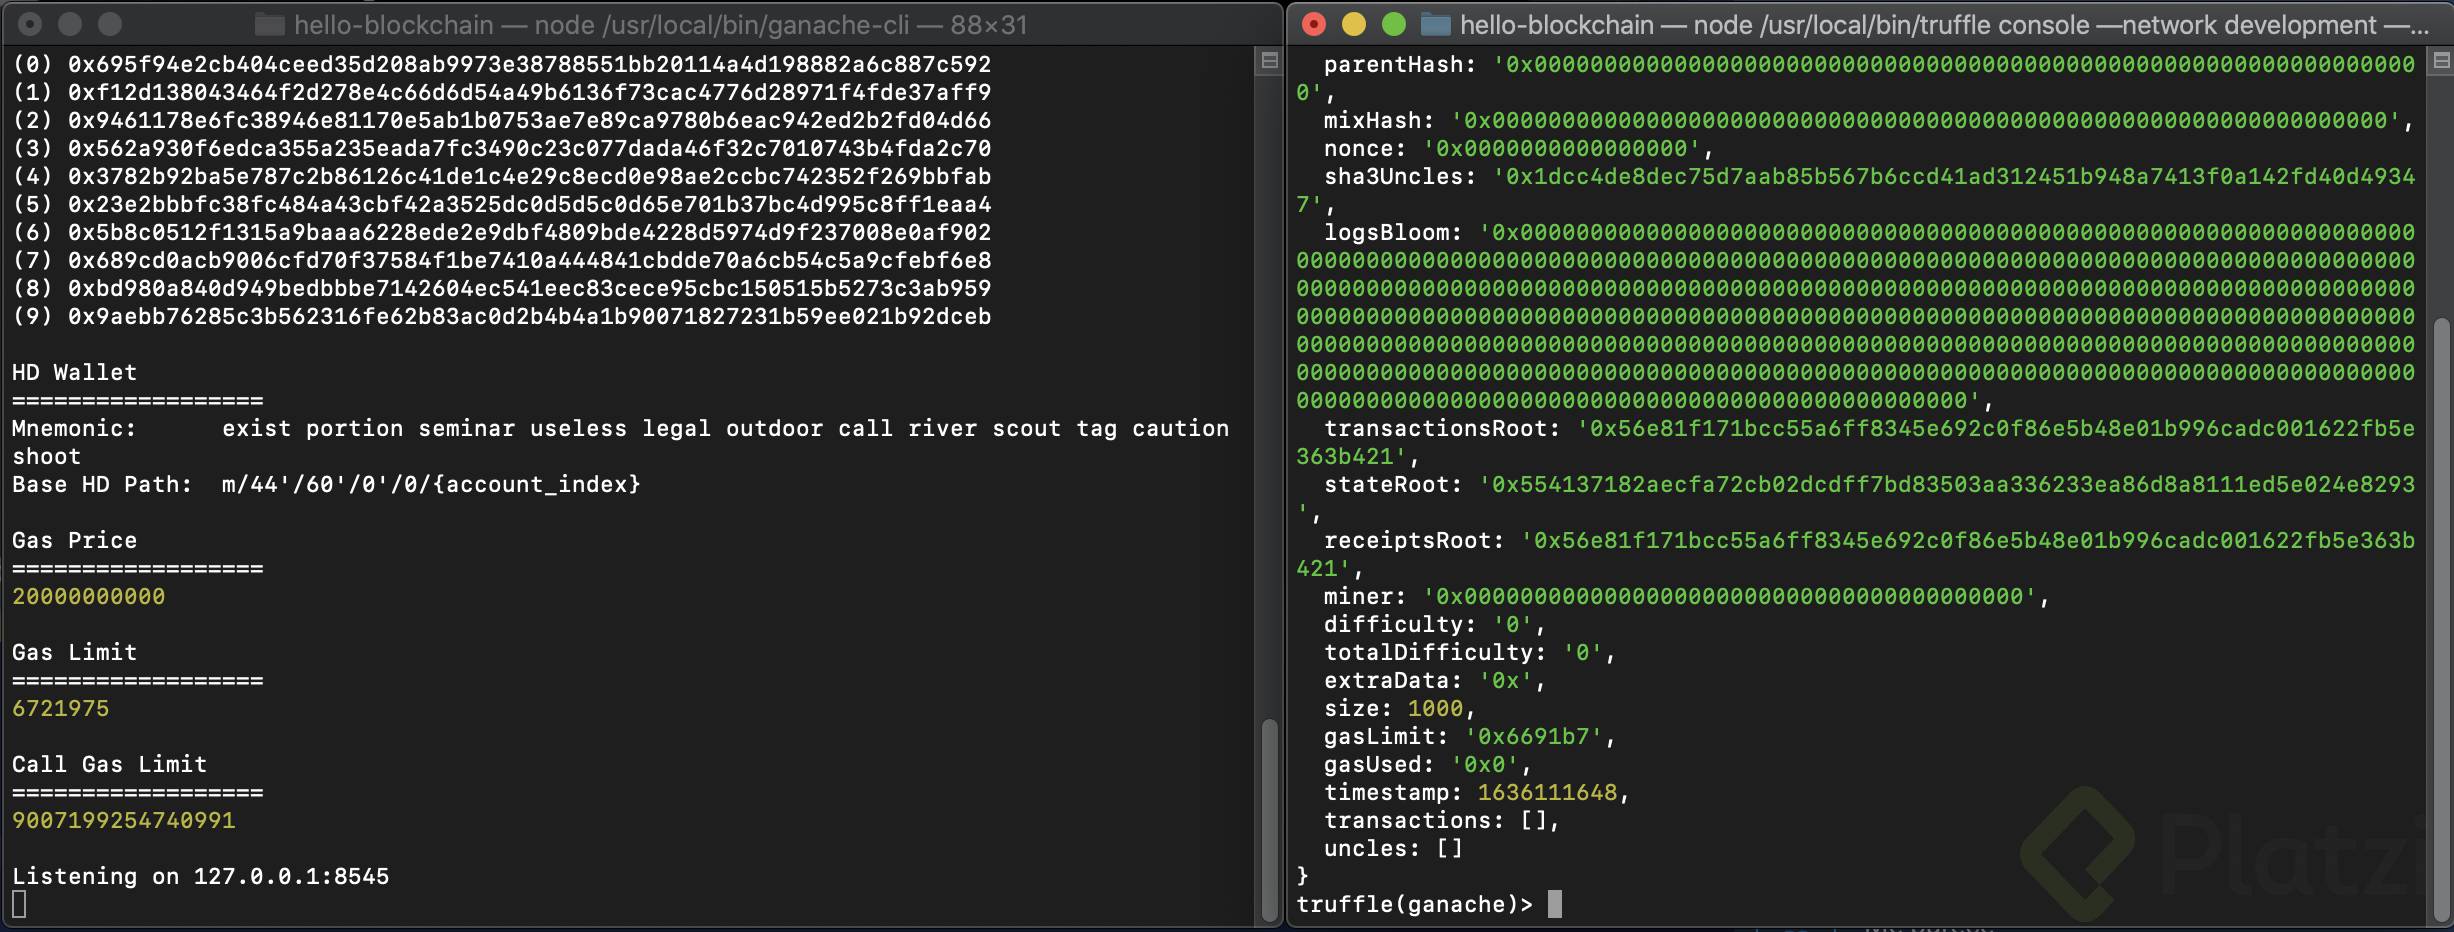Select the timestamp value 1636111648
This screenshot has width=2454, height=932.
[x=1548, y=792]
